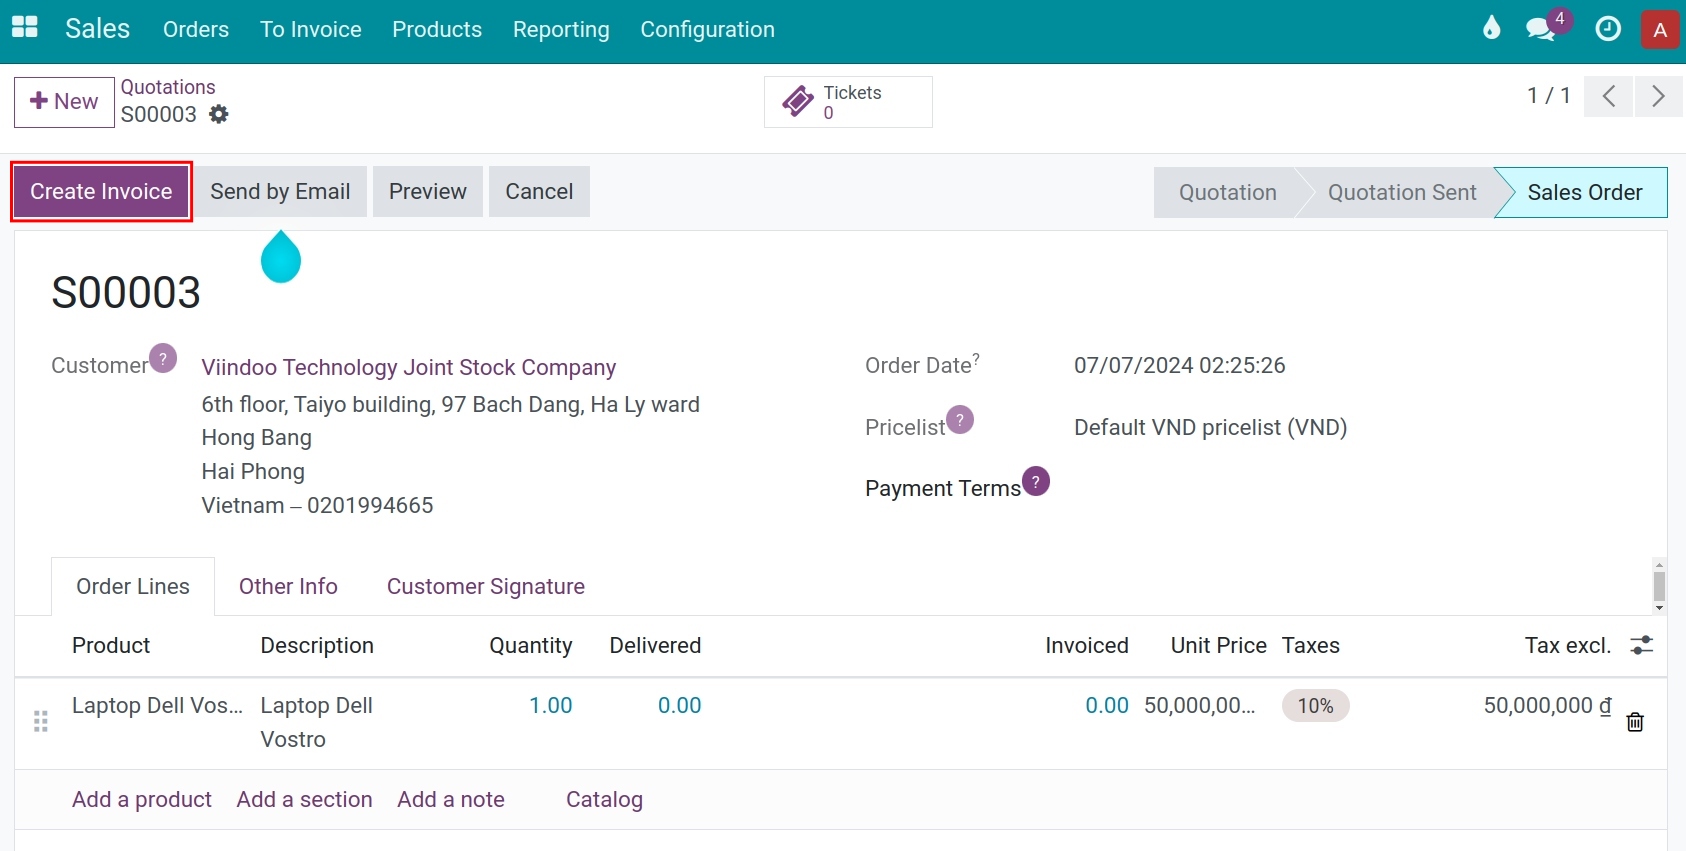Click the Preview button
This screenshot has height=851, width=1686.
tap(428, 192)
